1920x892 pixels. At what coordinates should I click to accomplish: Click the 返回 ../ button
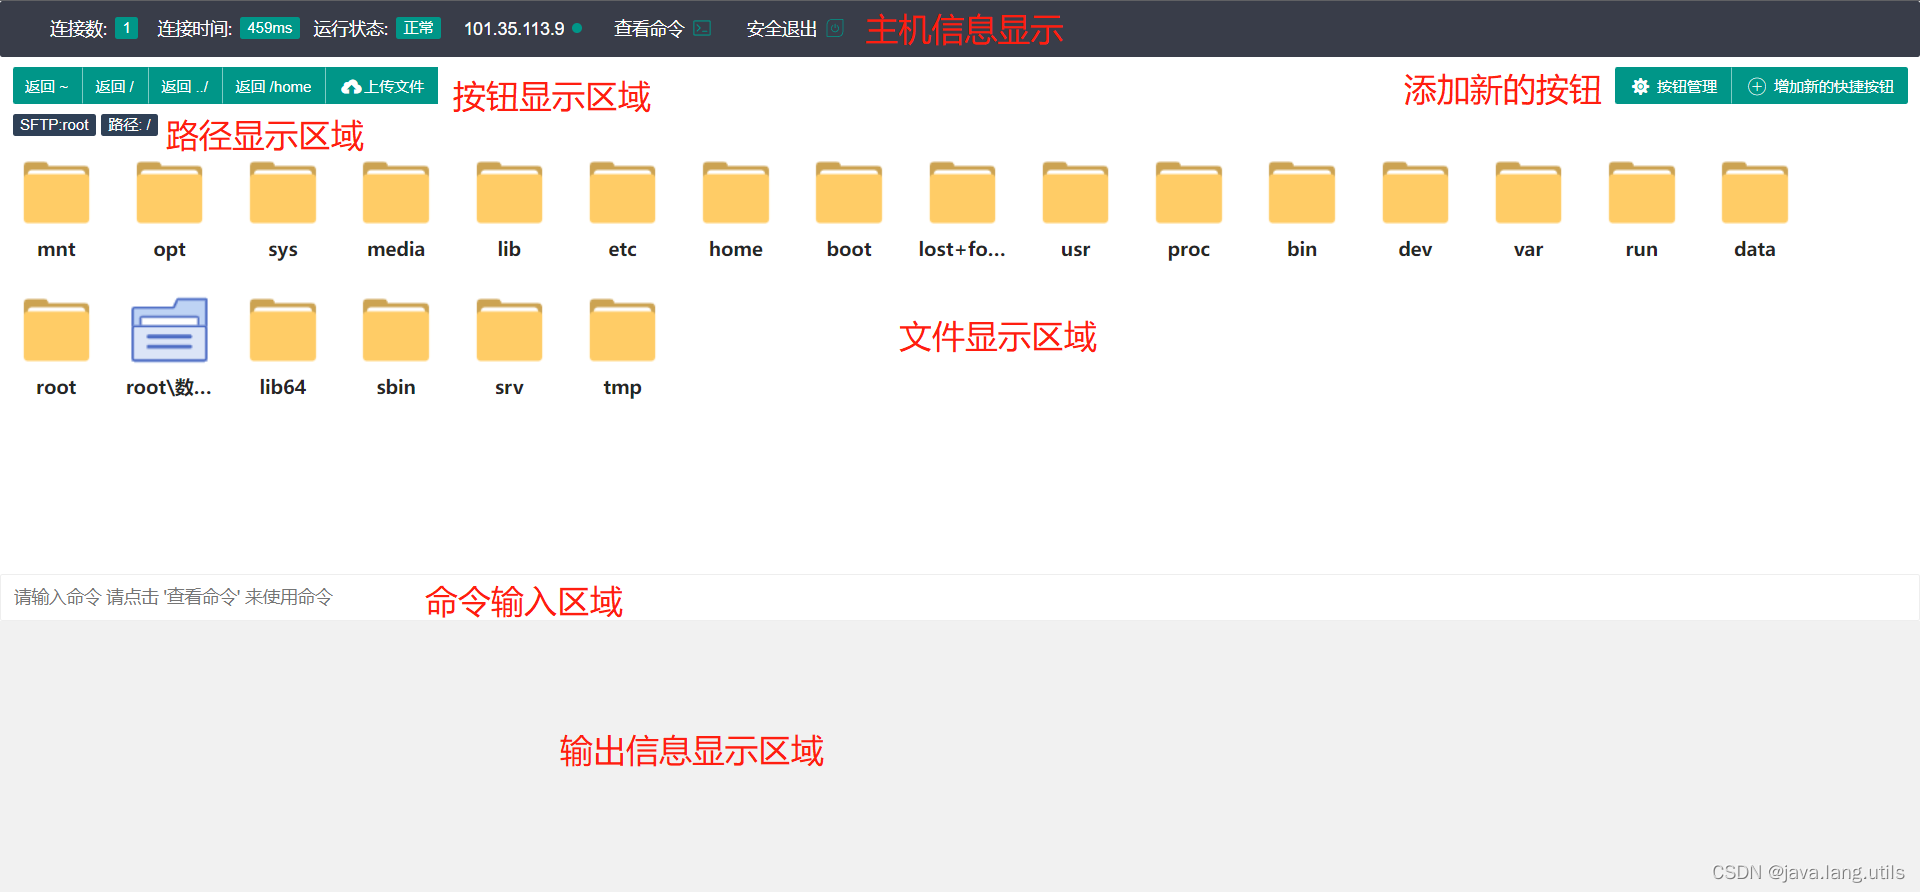pyautogui.click(x=185, y=86)
